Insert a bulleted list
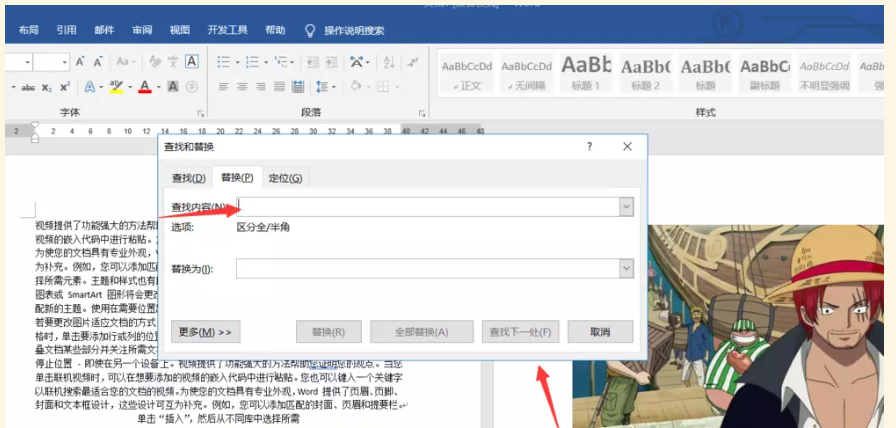 click(x=223, y=62)
